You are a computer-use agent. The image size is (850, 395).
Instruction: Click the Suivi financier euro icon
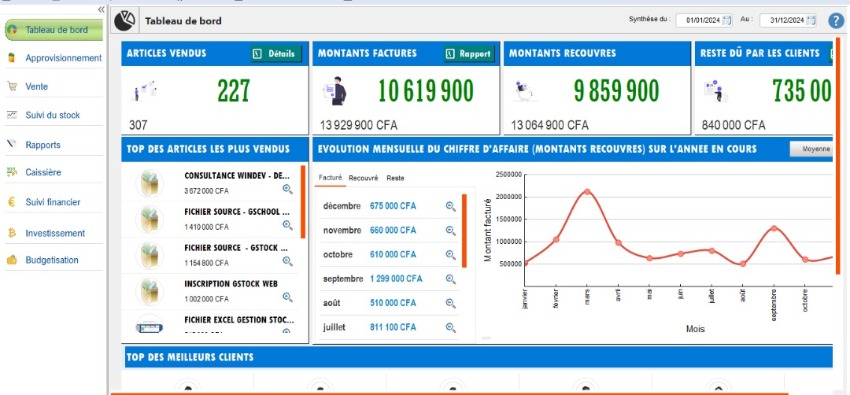point(12,202)
